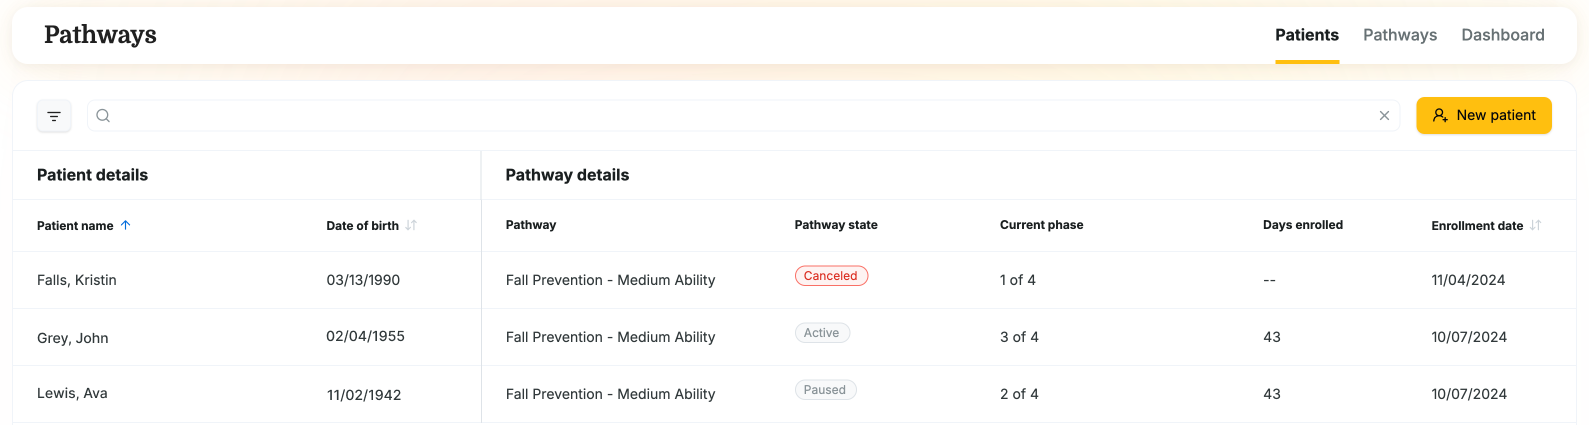Sort by Date of birth arrows

(411, 225)
